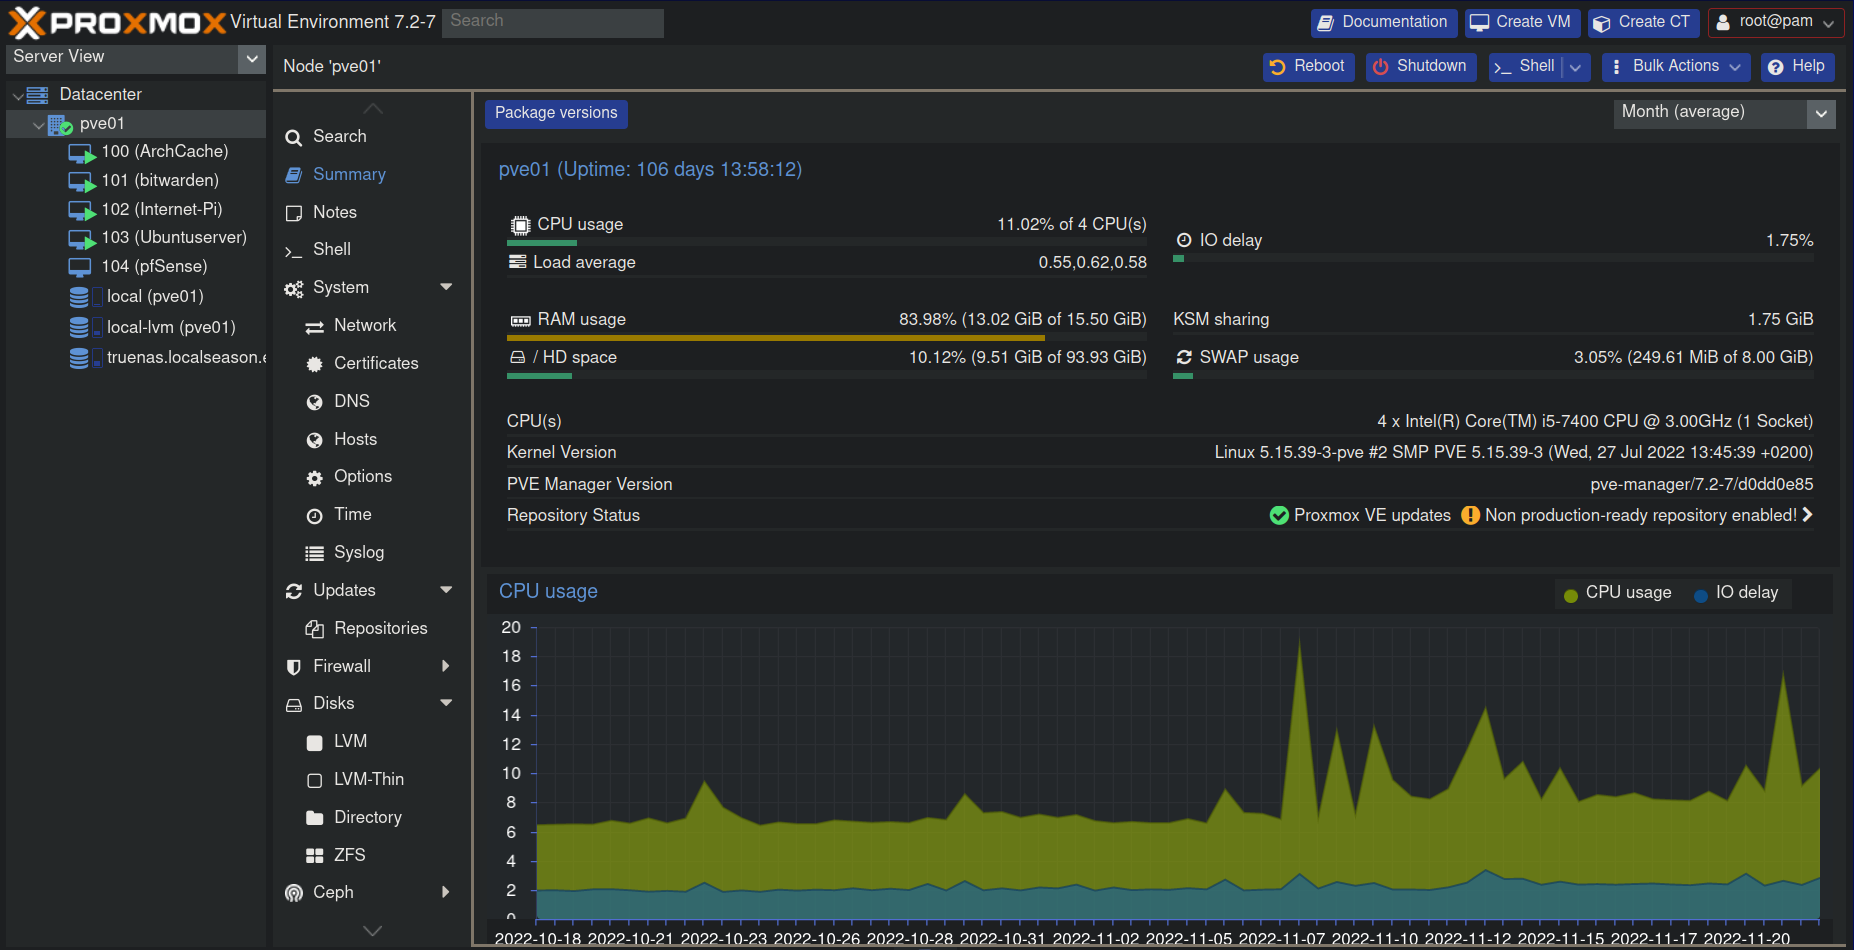Click Create VM button
Image resolution: width=1854 pixels, height=950 pixels.
point(1522,22)
